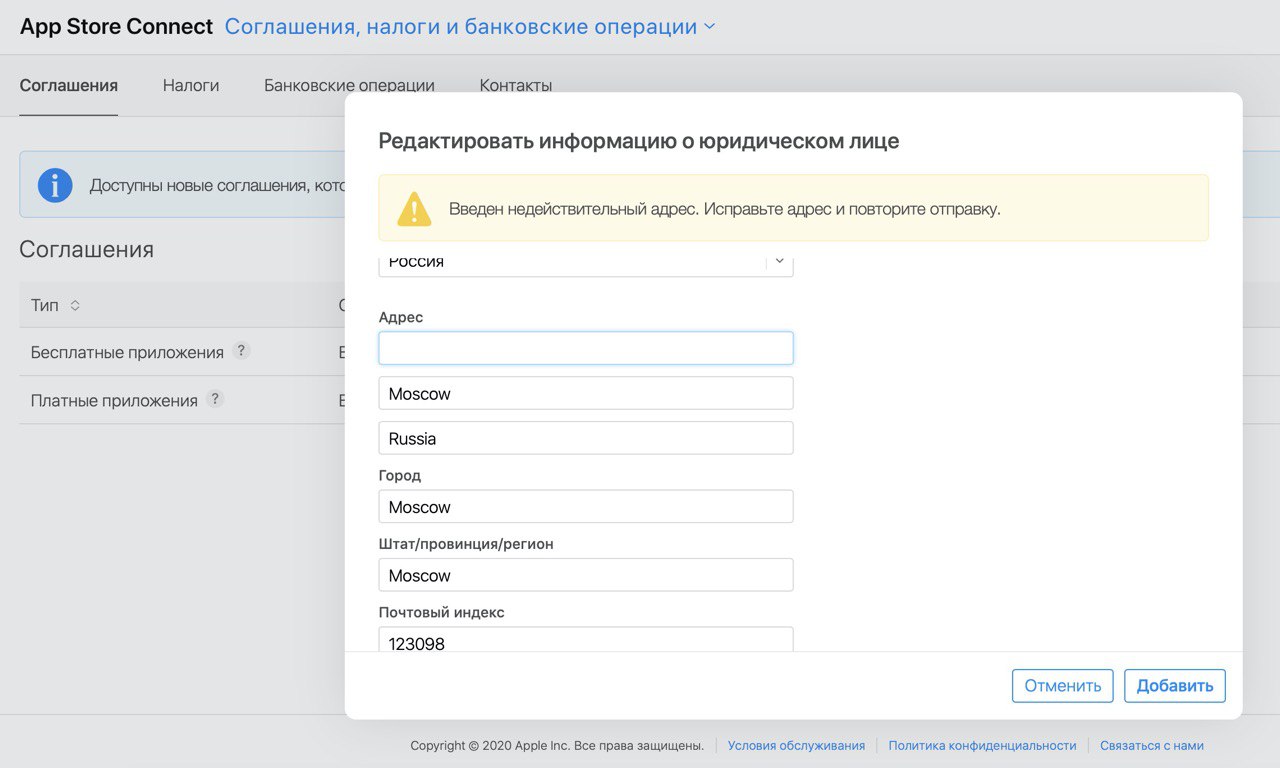Switch to the Соглашения tab
The image size is (1280, 768).
[x=69, y=85]
